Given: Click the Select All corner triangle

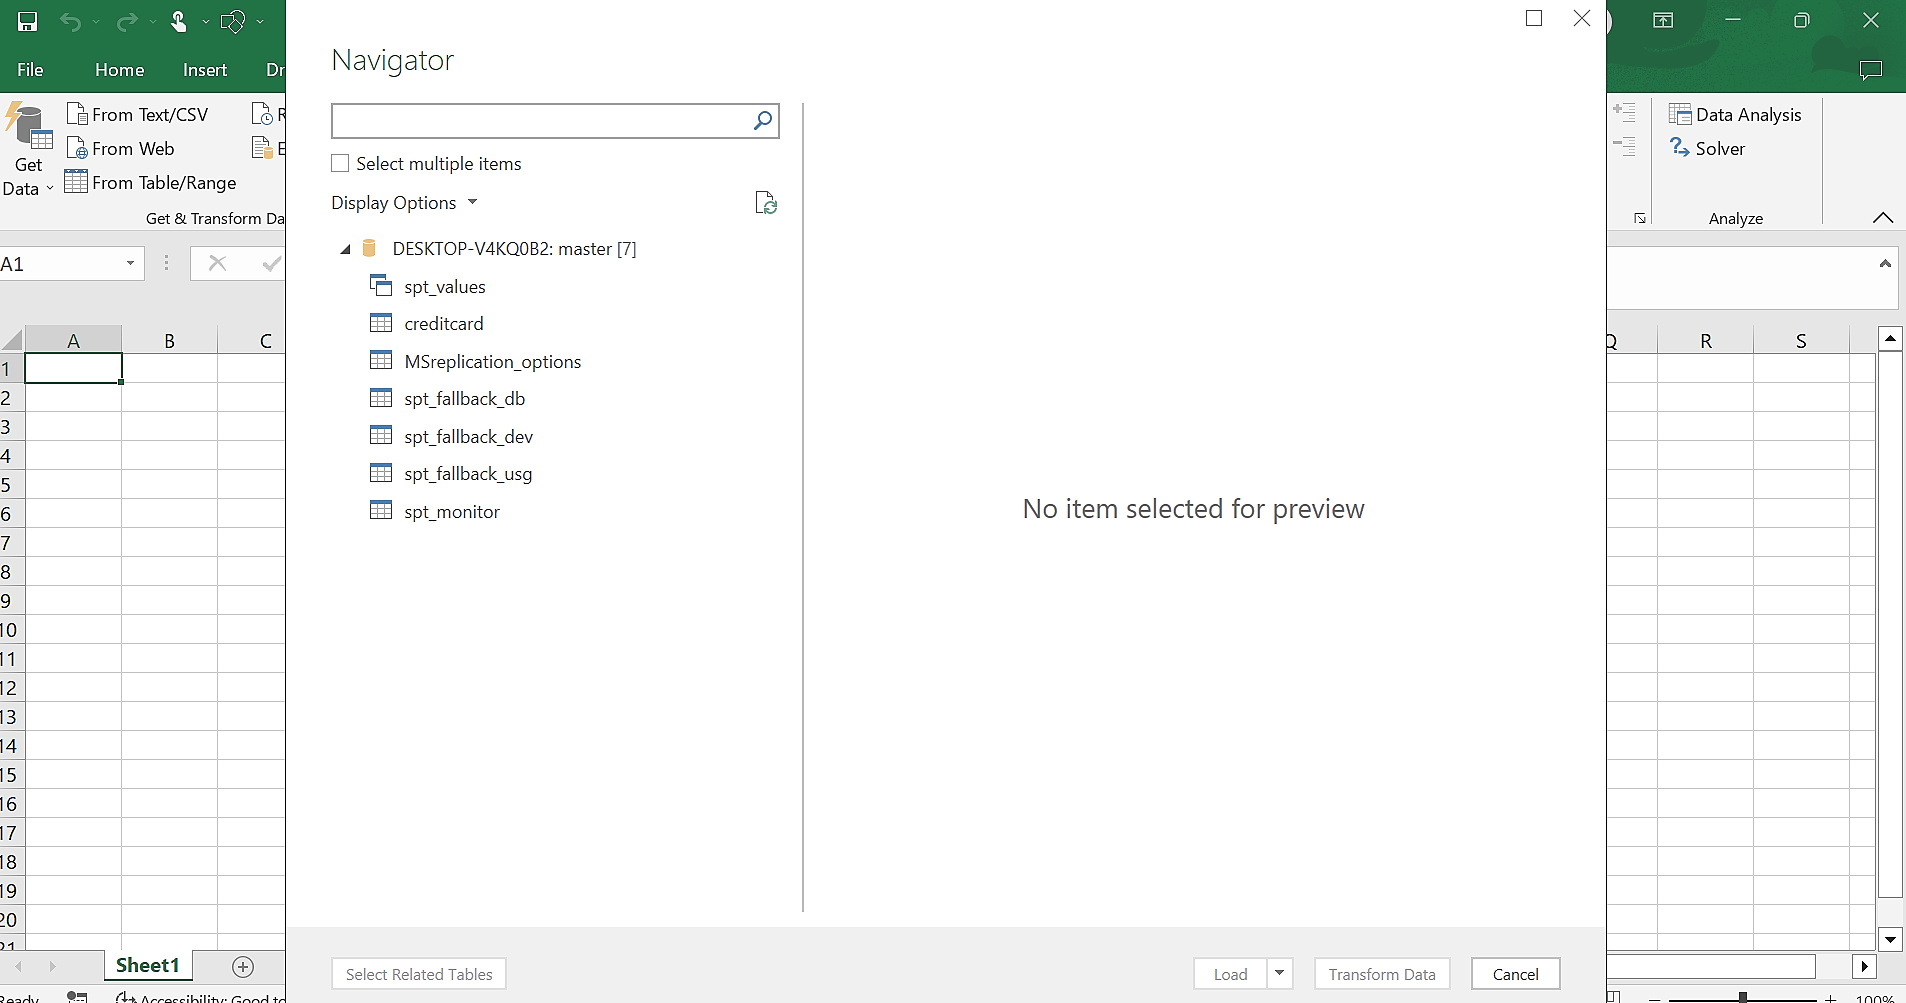Looking at the screenshot, I should (12, 340).
